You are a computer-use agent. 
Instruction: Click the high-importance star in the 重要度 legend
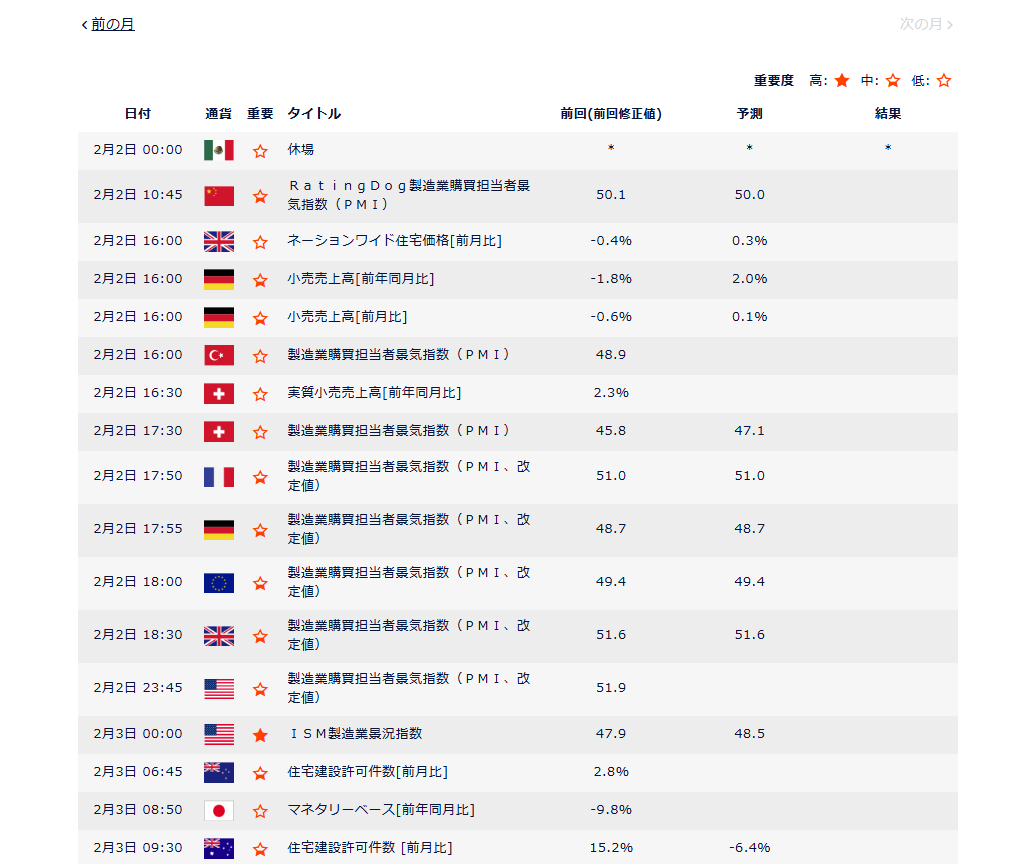point(842,81)
